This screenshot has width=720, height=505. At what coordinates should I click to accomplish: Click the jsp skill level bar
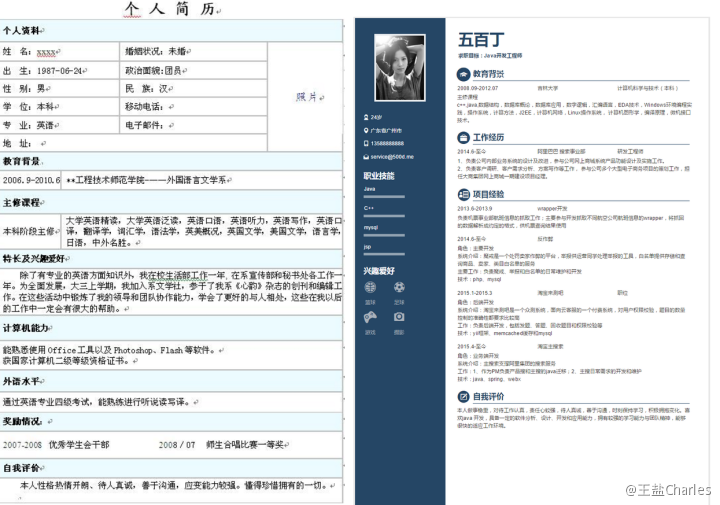[384, 254]
